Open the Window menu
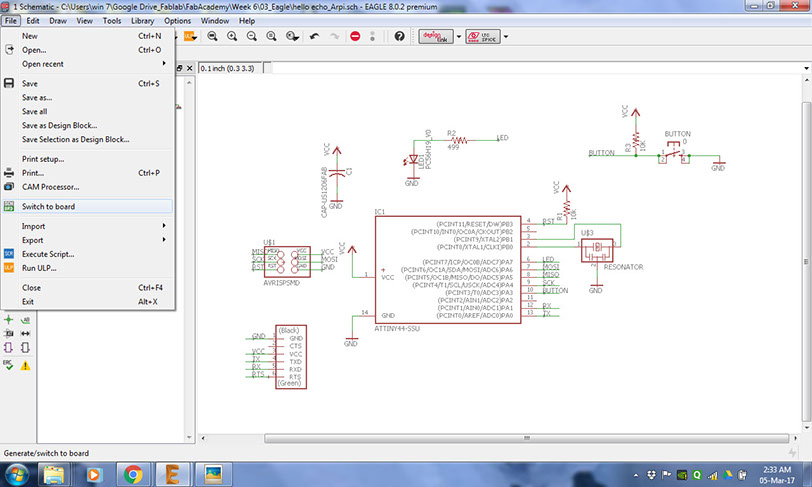This screenshot has width=812, height=487. [x=214, y=21]
